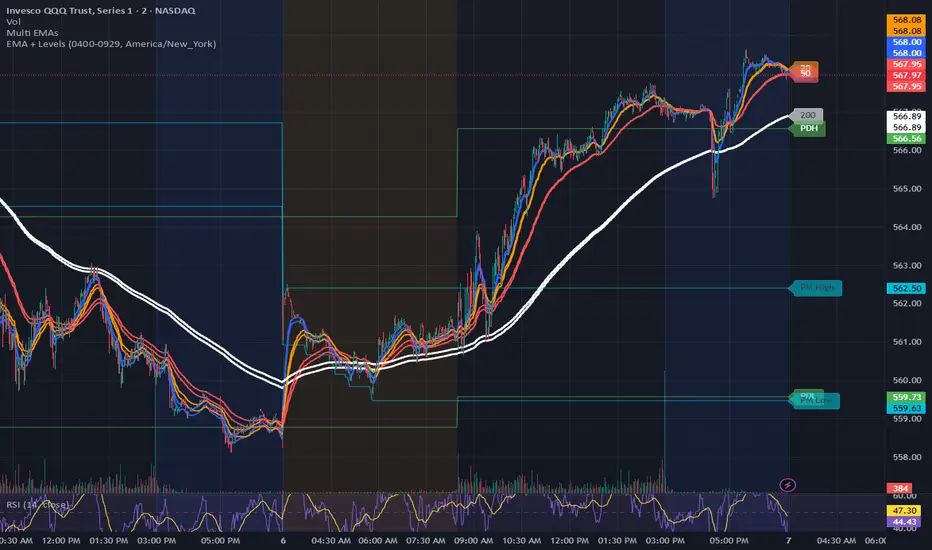Click the orange-red 50 EMA line label
932x550 pixels.
(x=805, y=74)
